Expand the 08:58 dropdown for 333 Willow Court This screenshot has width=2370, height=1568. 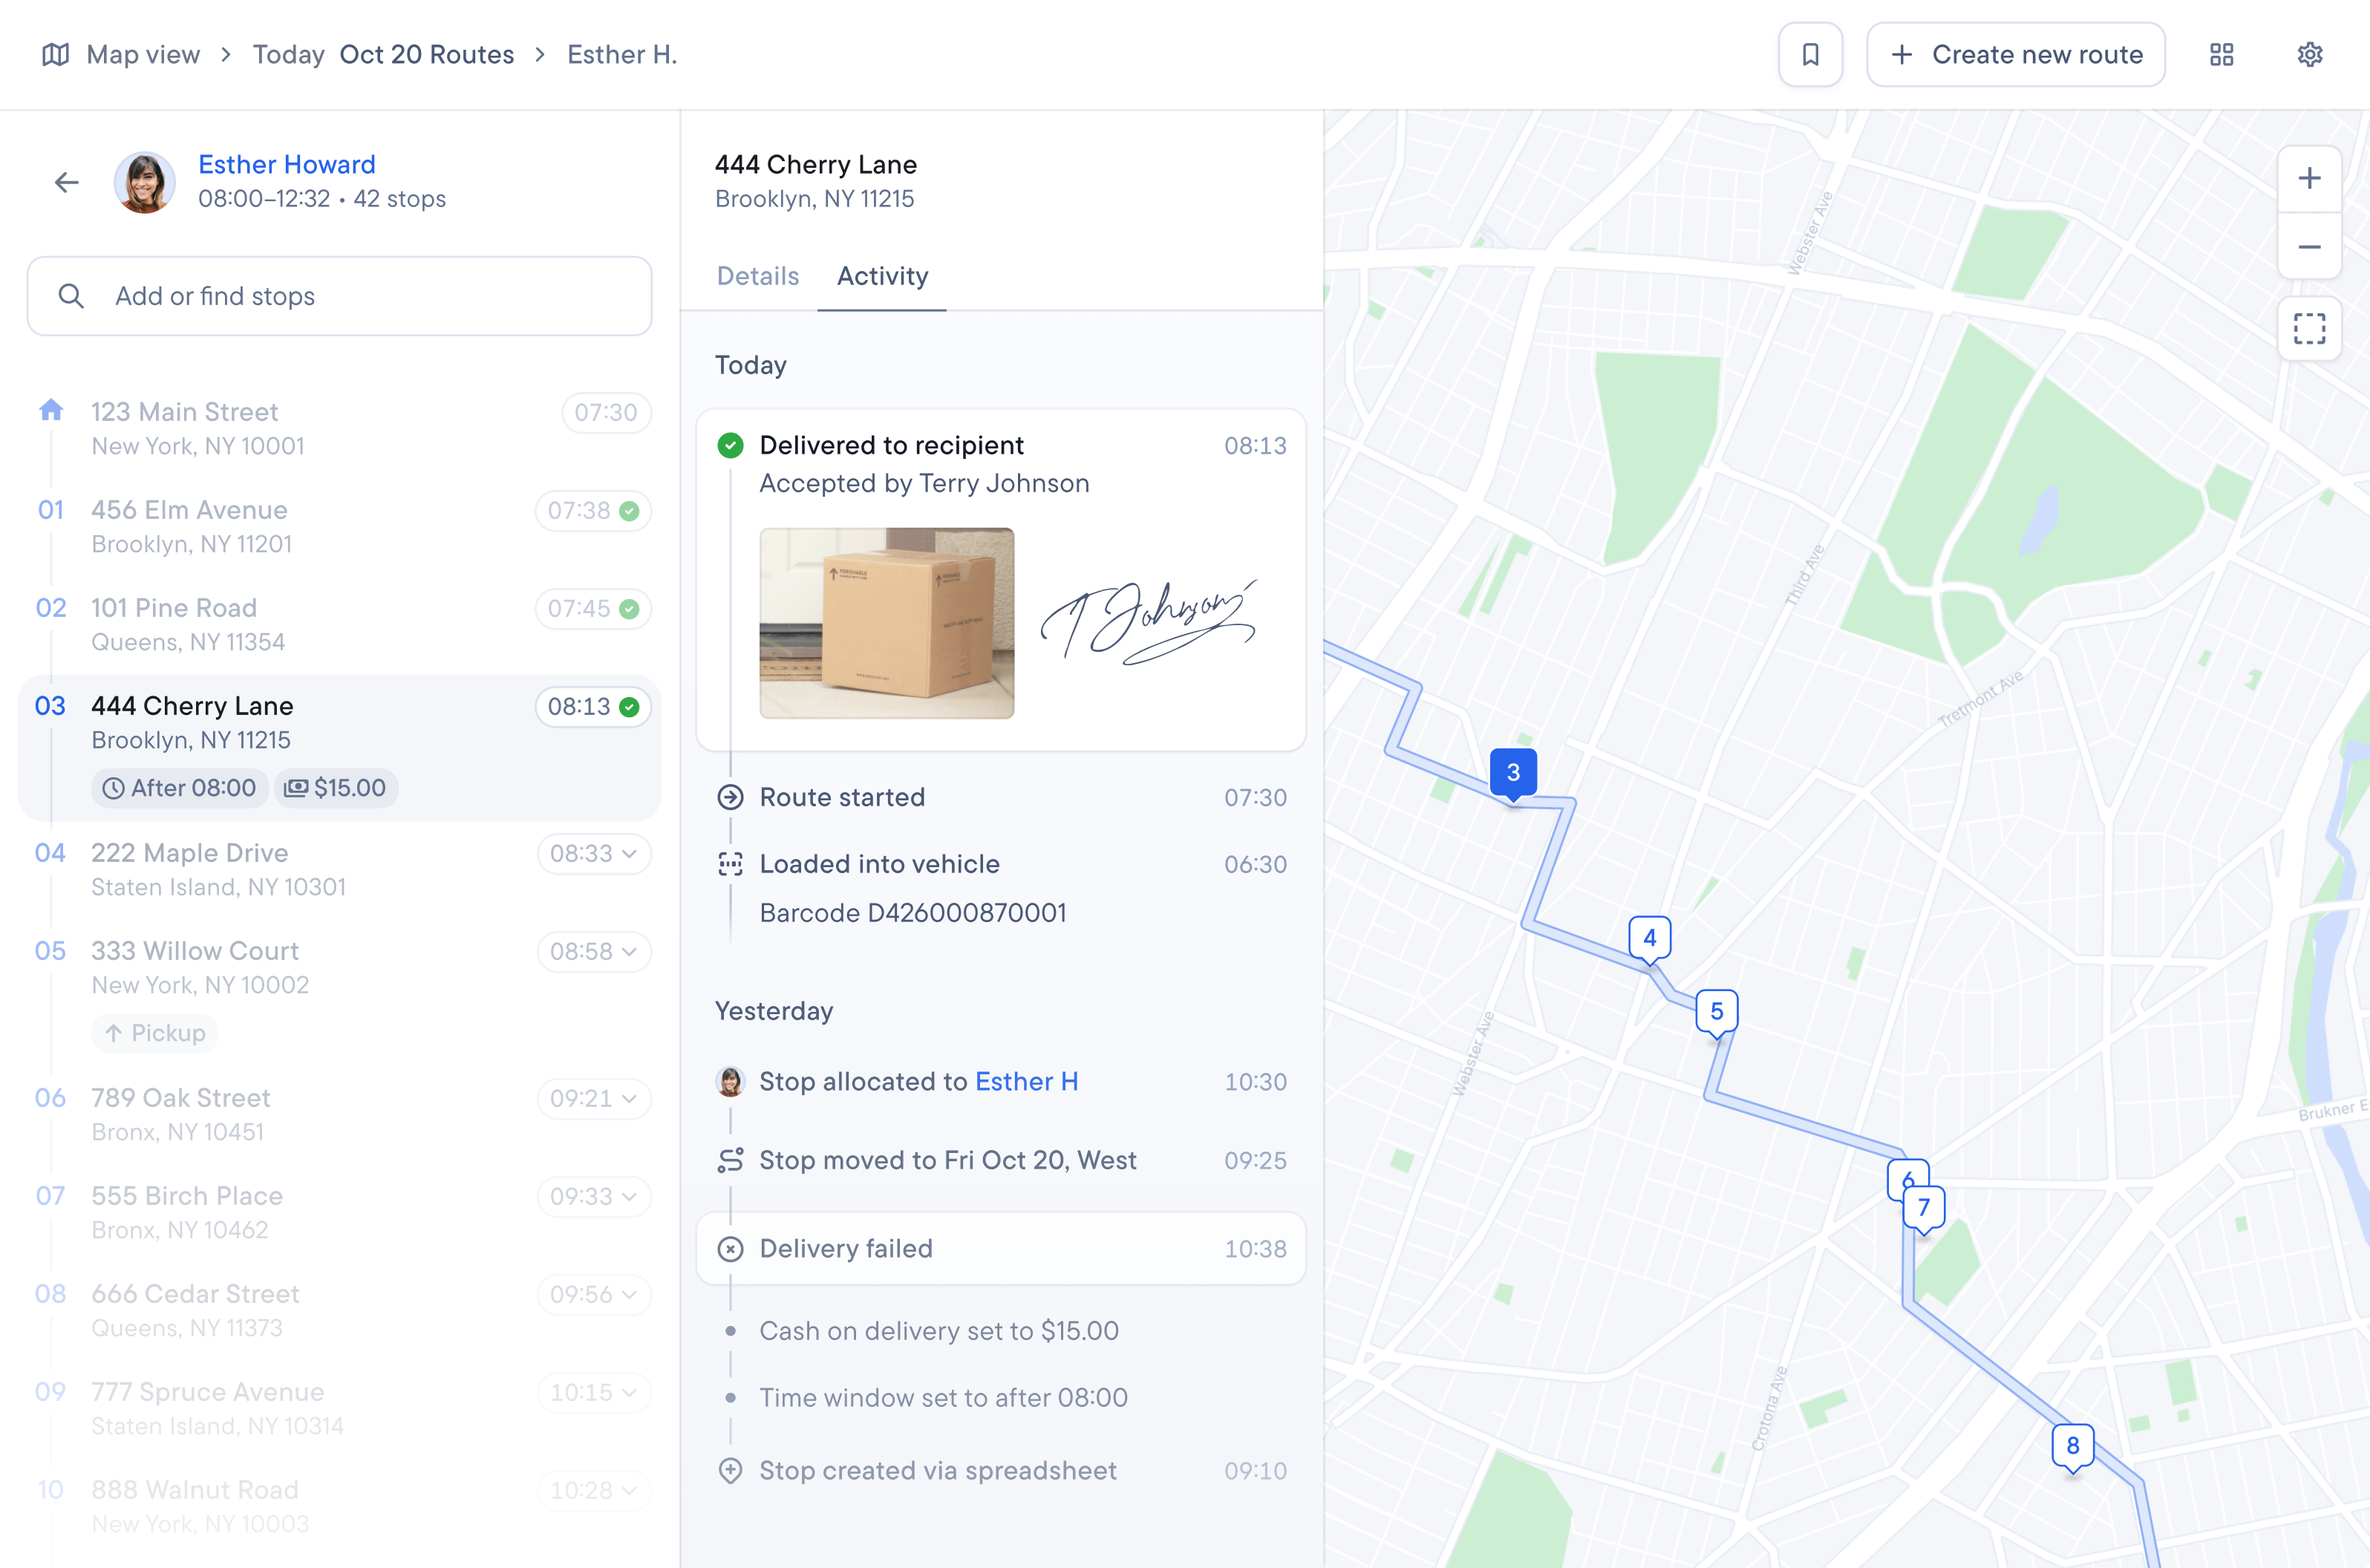pos(594,952)
